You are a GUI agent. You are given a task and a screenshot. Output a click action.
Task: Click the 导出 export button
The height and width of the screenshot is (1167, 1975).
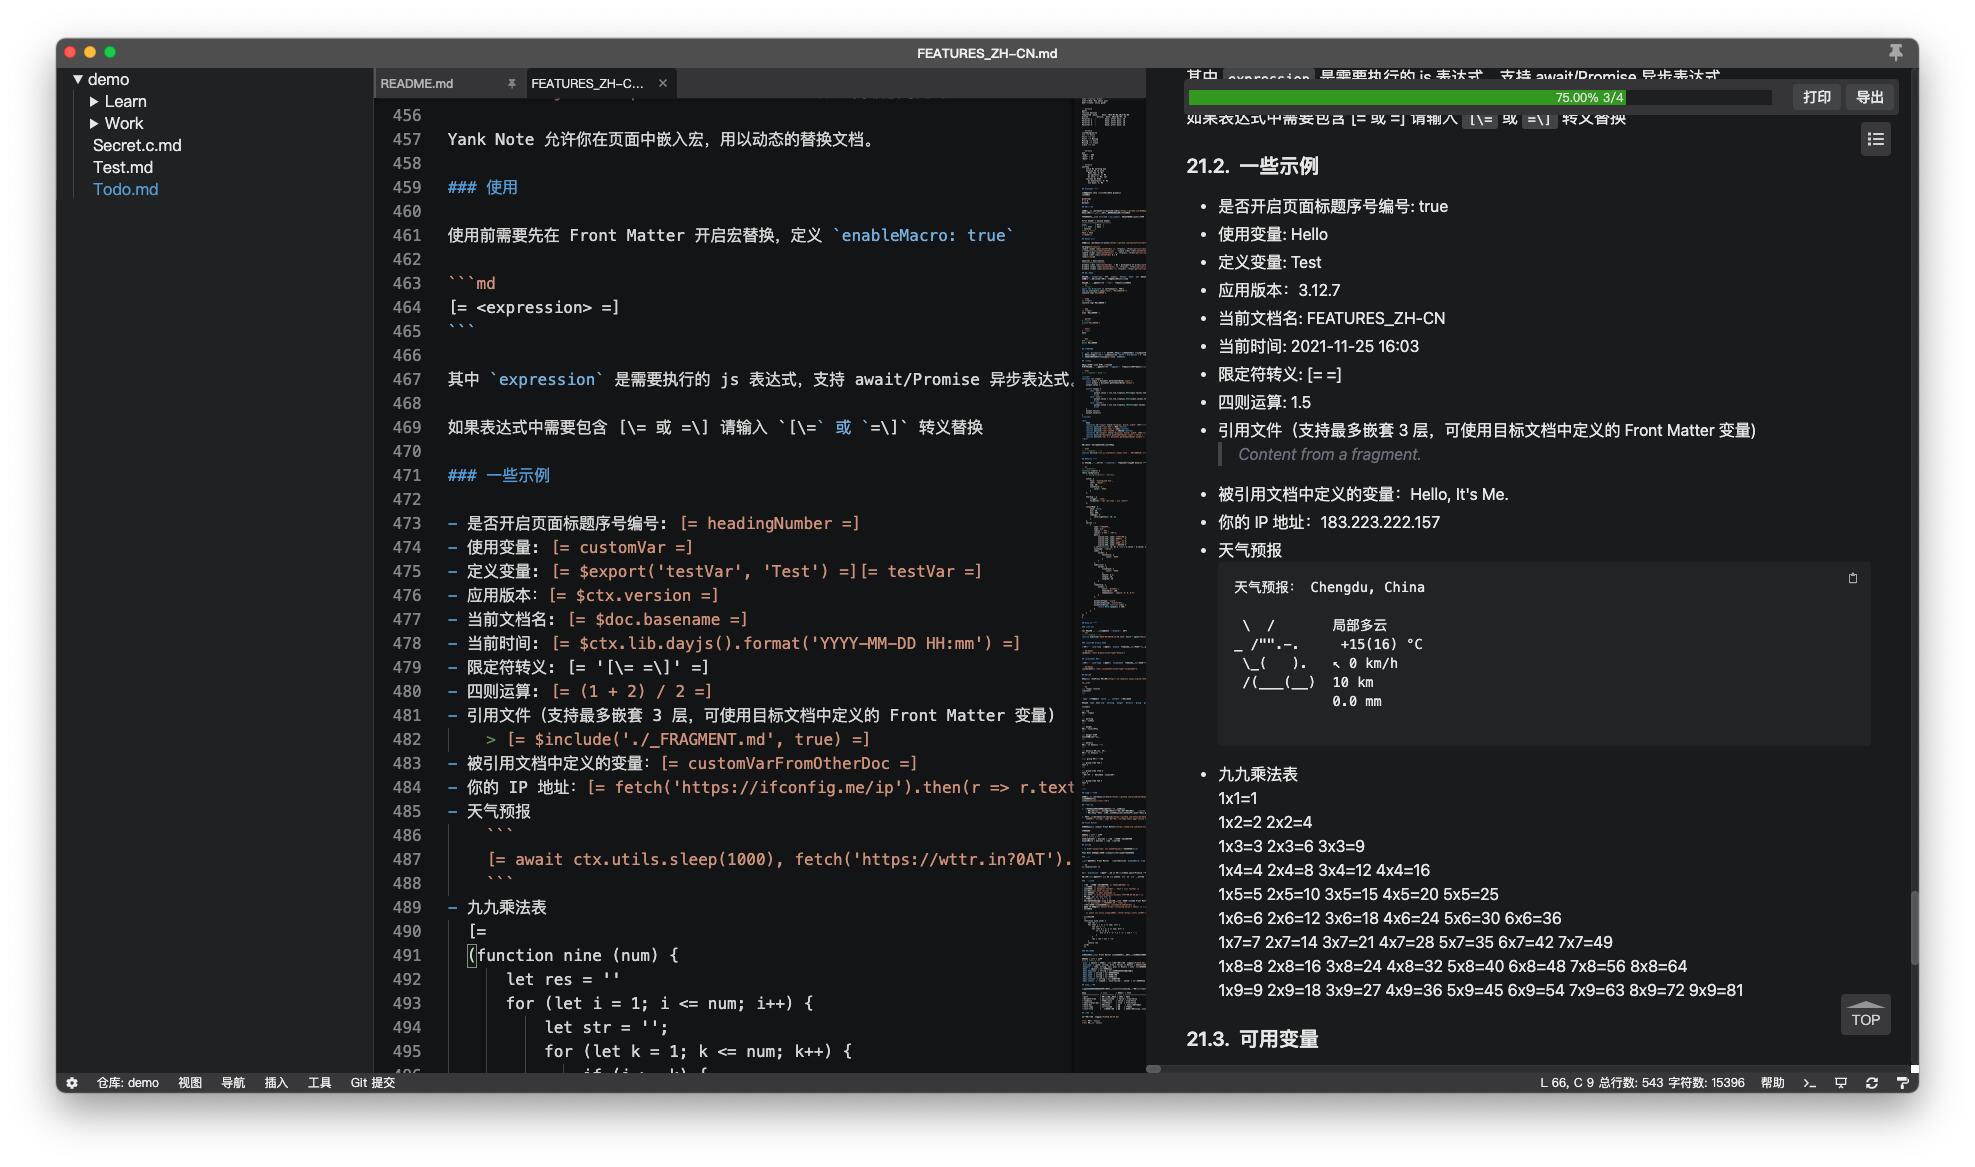click(1869, 97)
